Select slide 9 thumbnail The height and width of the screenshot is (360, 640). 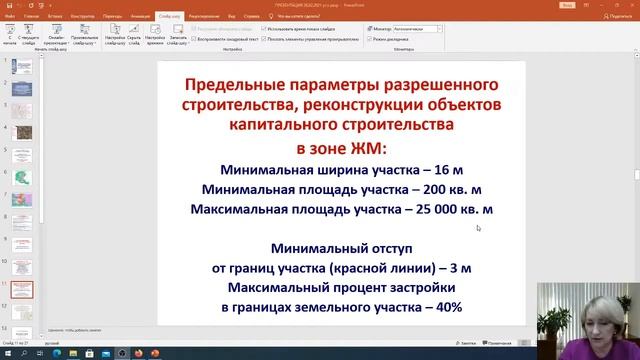point(22,245)
